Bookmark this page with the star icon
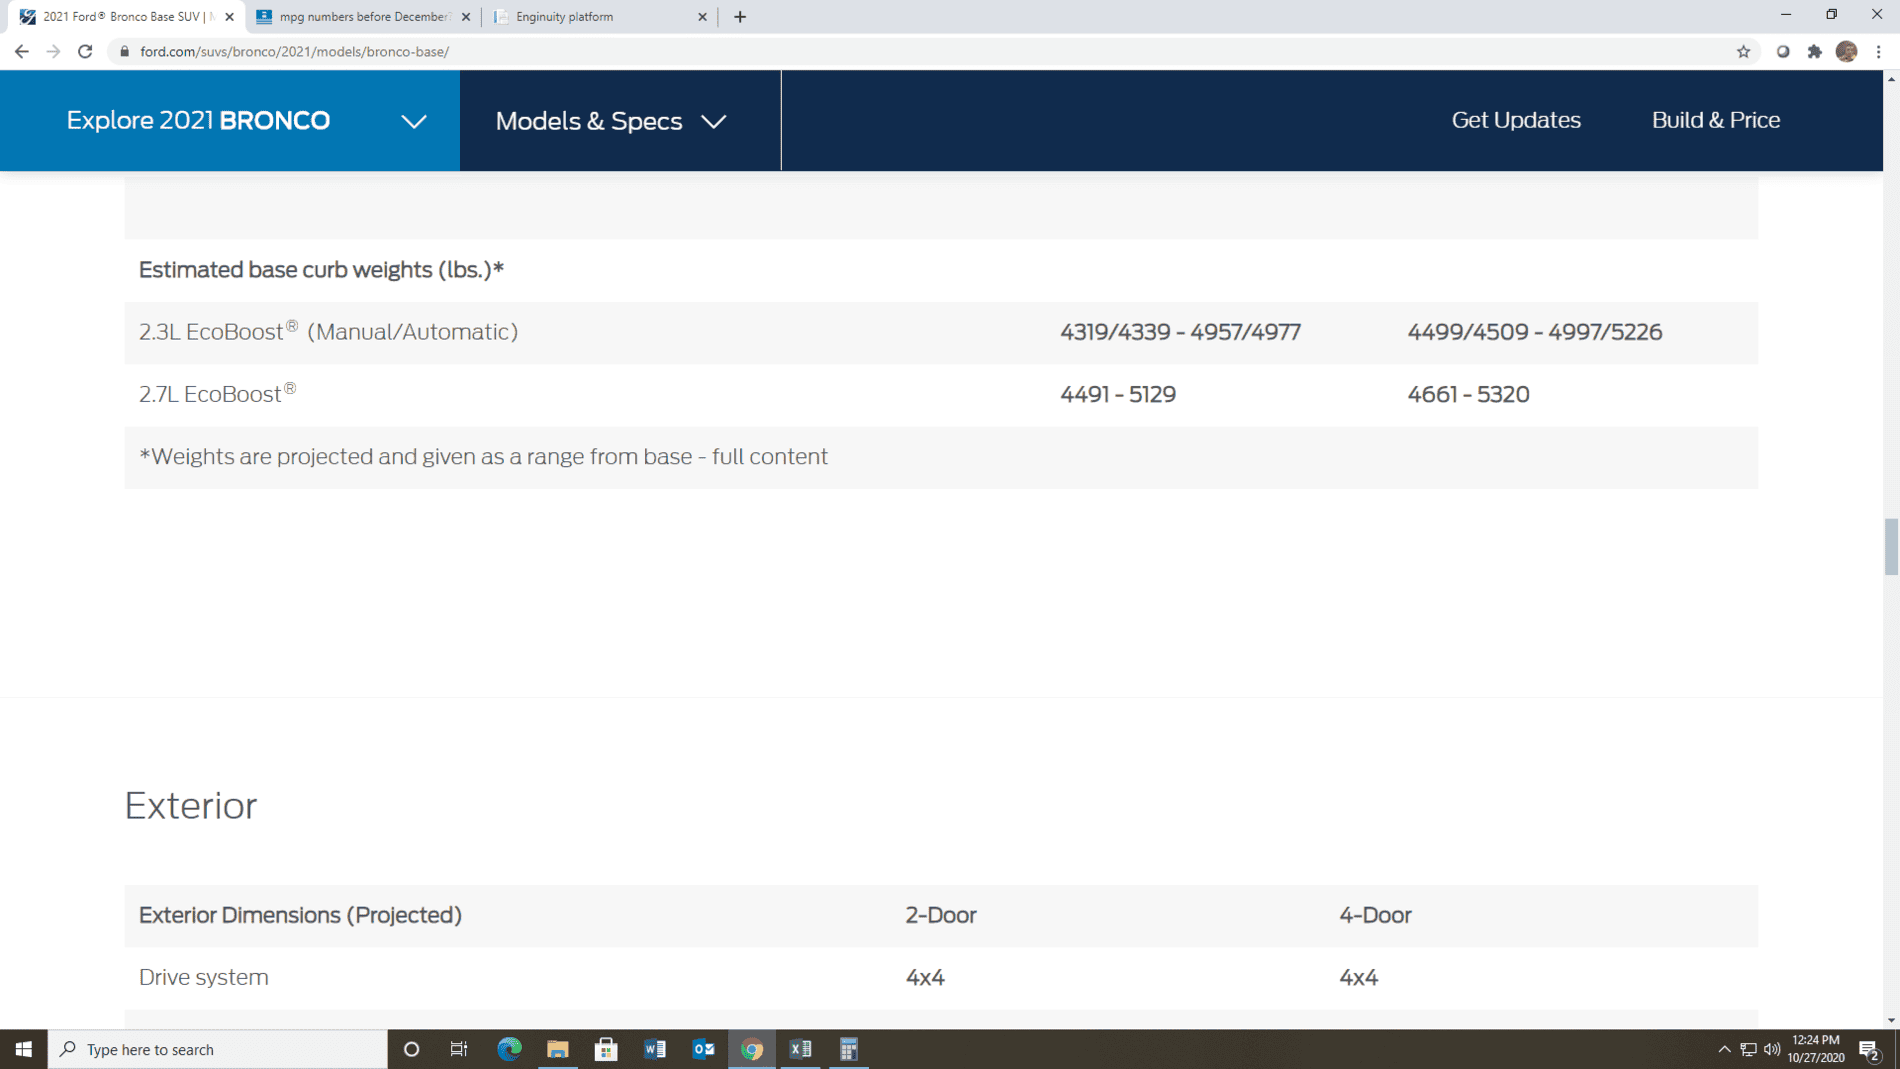Viewport: 1900px width, 1069px height. [1743, 51]
